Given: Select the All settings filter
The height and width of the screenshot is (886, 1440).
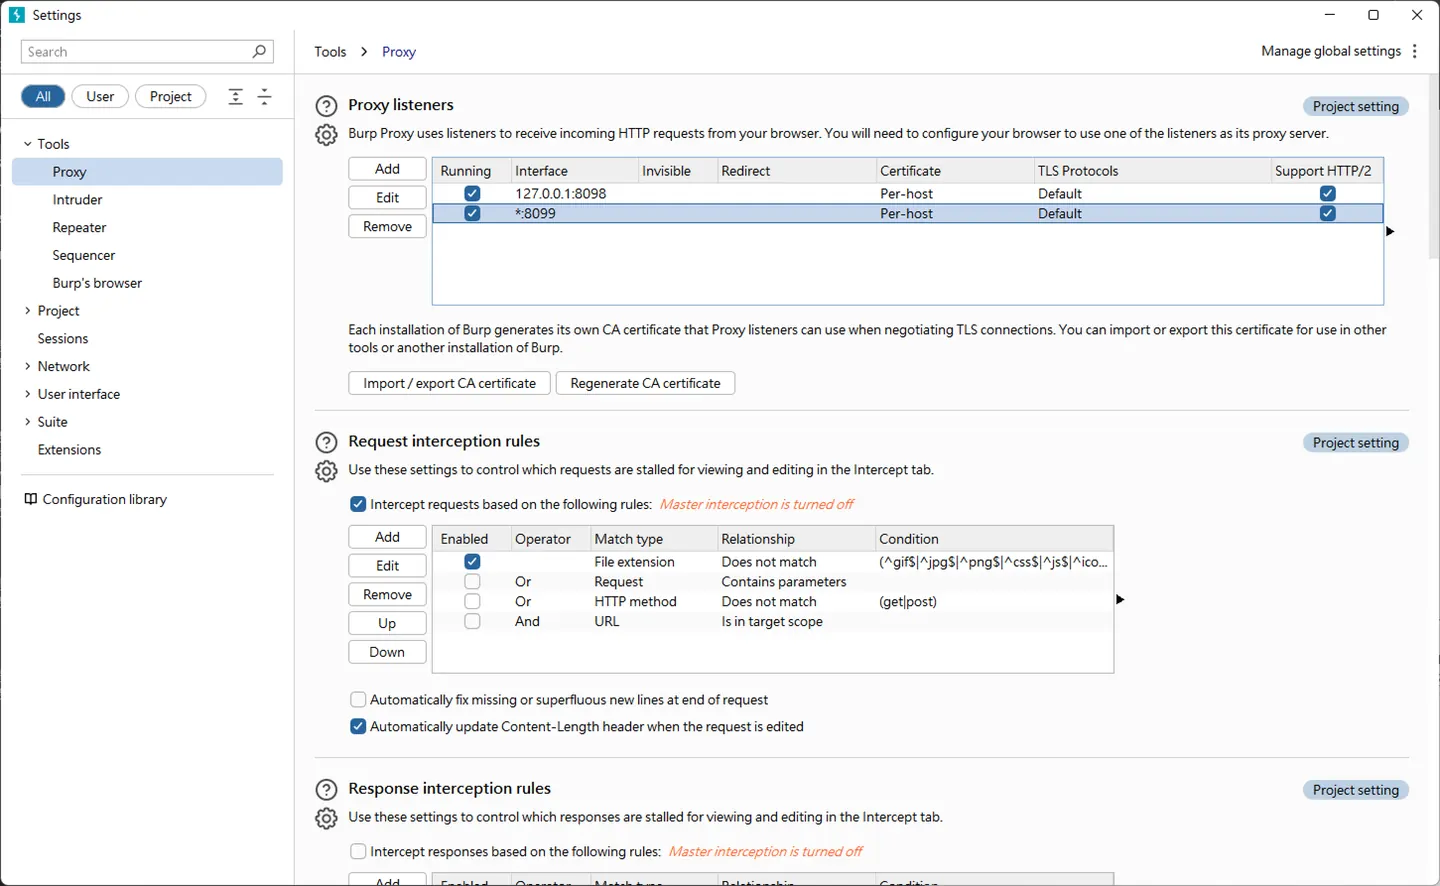Looking at the screenshot, I should (43, 96).
